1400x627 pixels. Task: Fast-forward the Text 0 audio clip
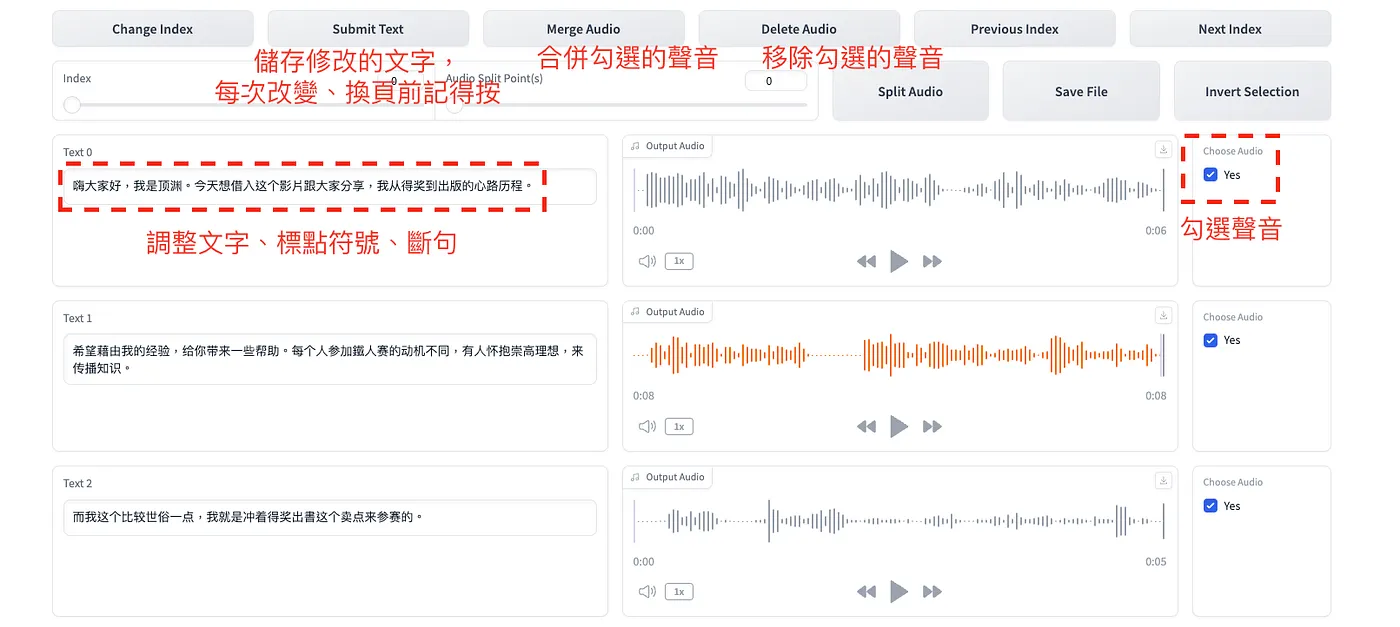point(932,261)
